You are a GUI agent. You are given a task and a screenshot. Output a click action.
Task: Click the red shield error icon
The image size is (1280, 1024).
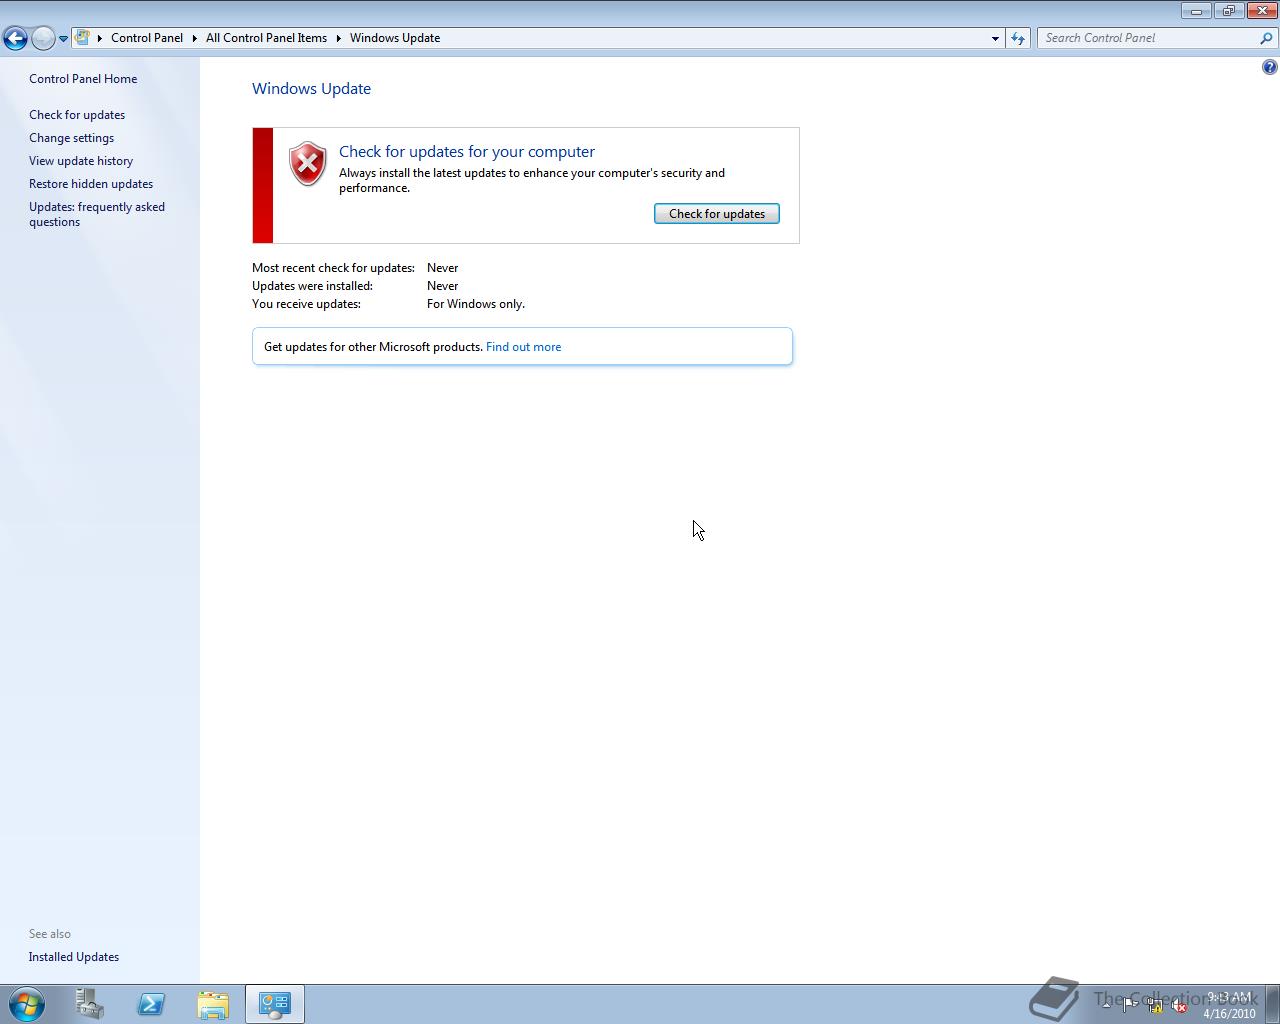click(308, 164)
